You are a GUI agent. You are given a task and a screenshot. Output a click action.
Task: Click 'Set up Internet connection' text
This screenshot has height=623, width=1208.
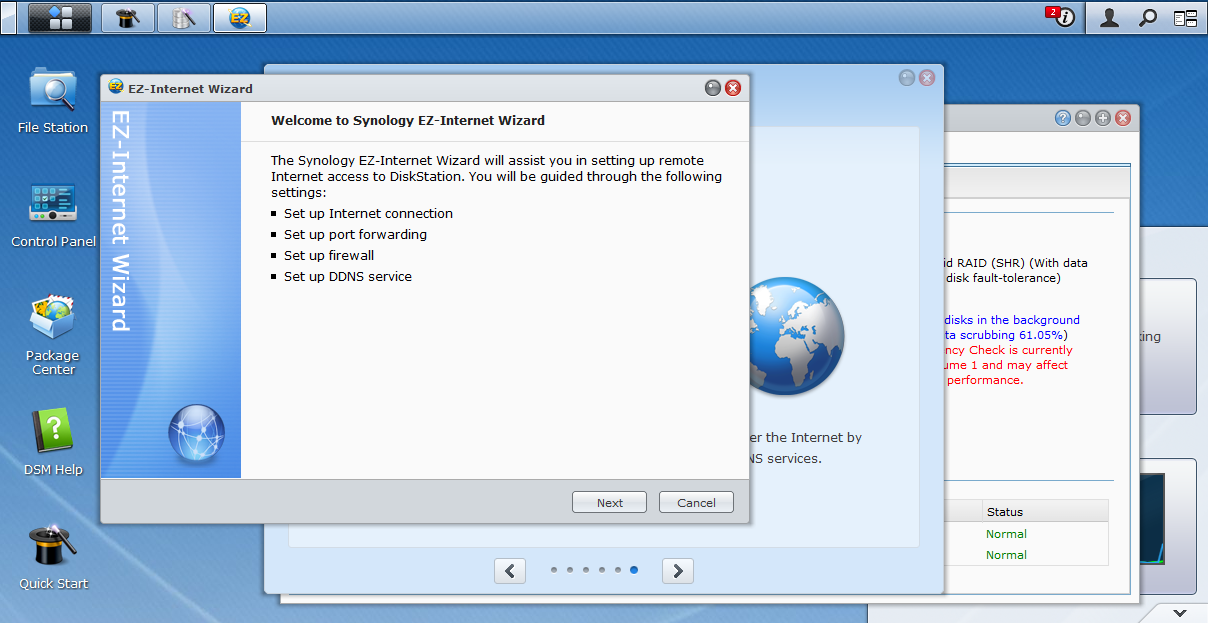pyautogui.click(x=368, y=213)
